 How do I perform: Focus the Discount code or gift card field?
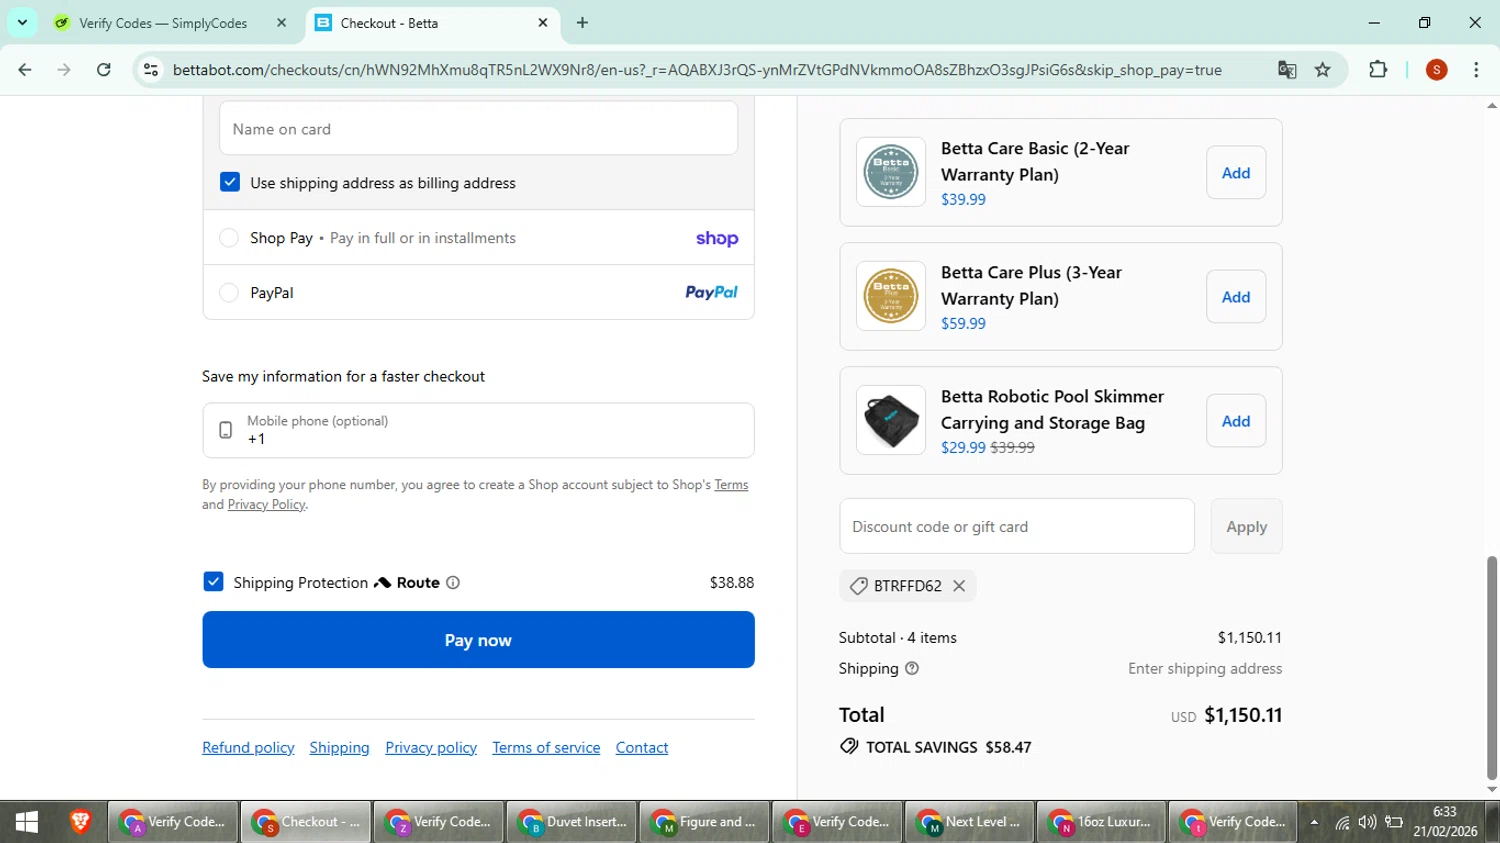1017,526
